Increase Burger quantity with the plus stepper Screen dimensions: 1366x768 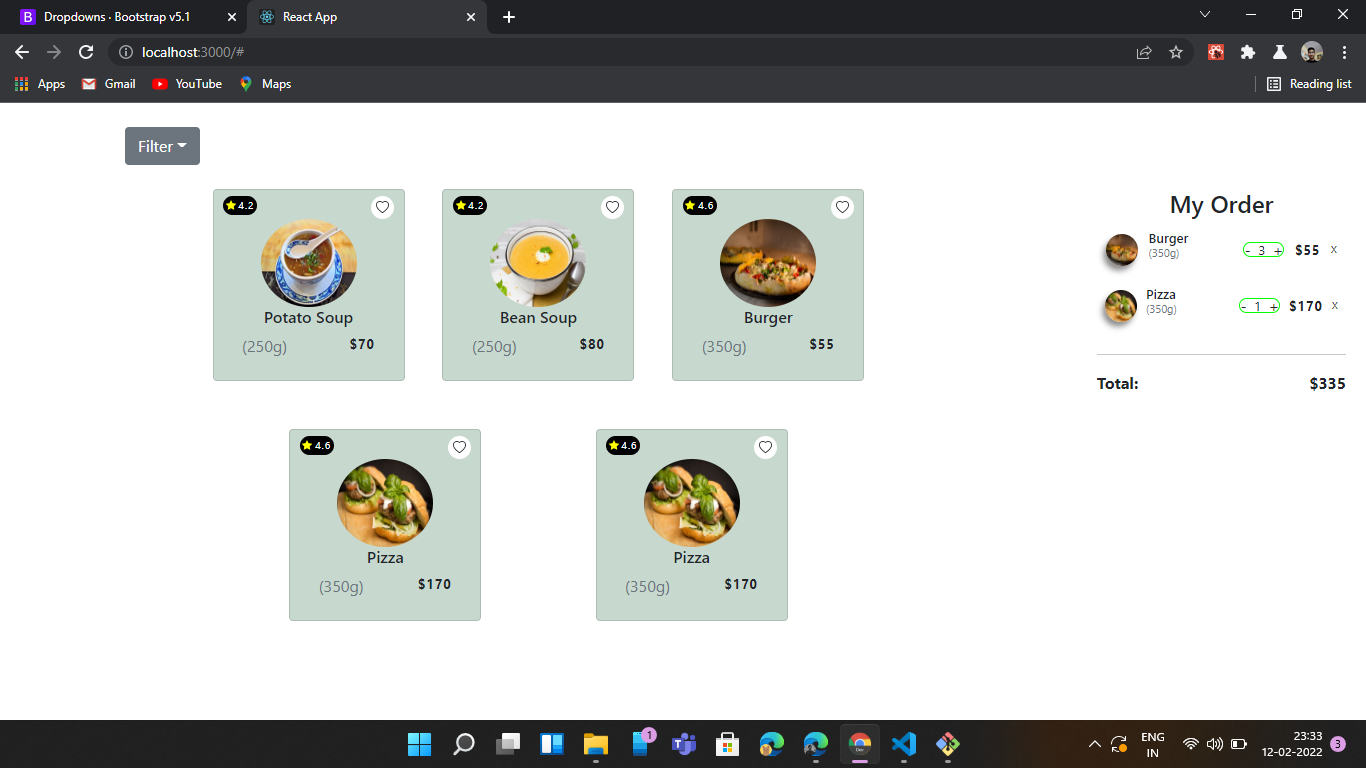[x=1277, y=249]
